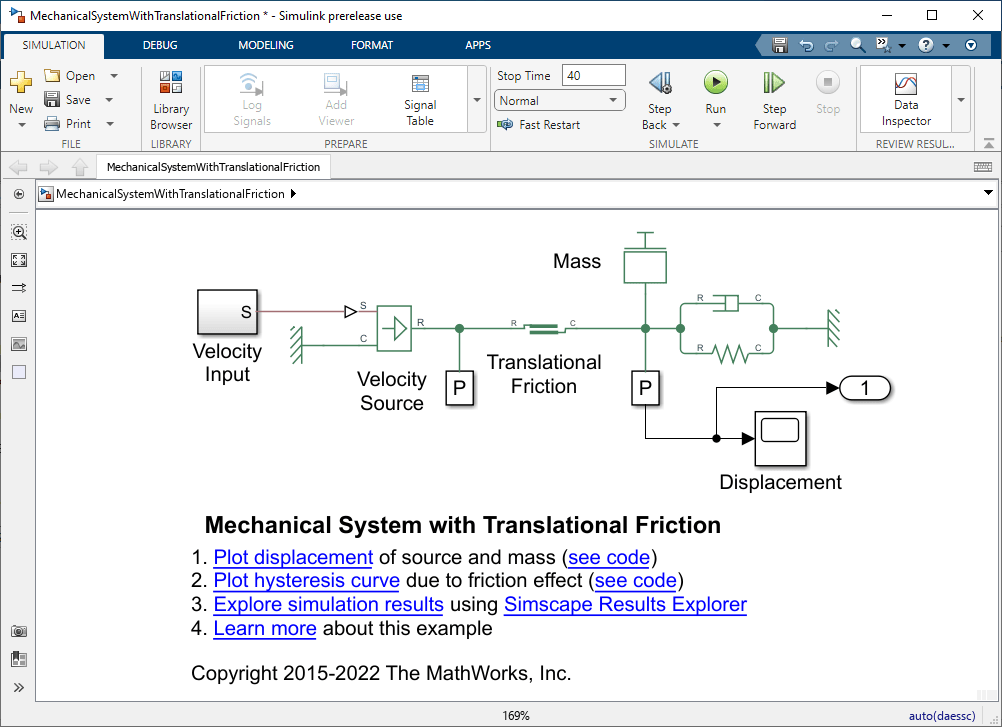
Task: Open the DEBUG ribbon tab
Action: tap(160, 45)
